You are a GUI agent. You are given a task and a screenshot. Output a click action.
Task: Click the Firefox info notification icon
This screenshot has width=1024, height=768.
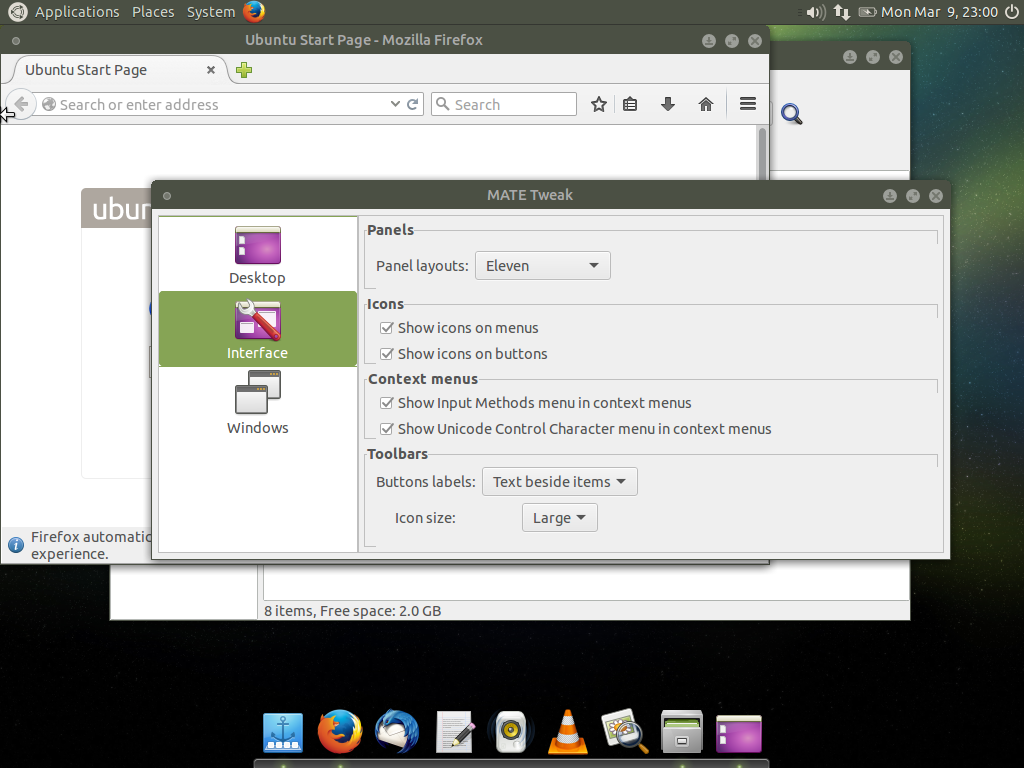click(16, 545)
